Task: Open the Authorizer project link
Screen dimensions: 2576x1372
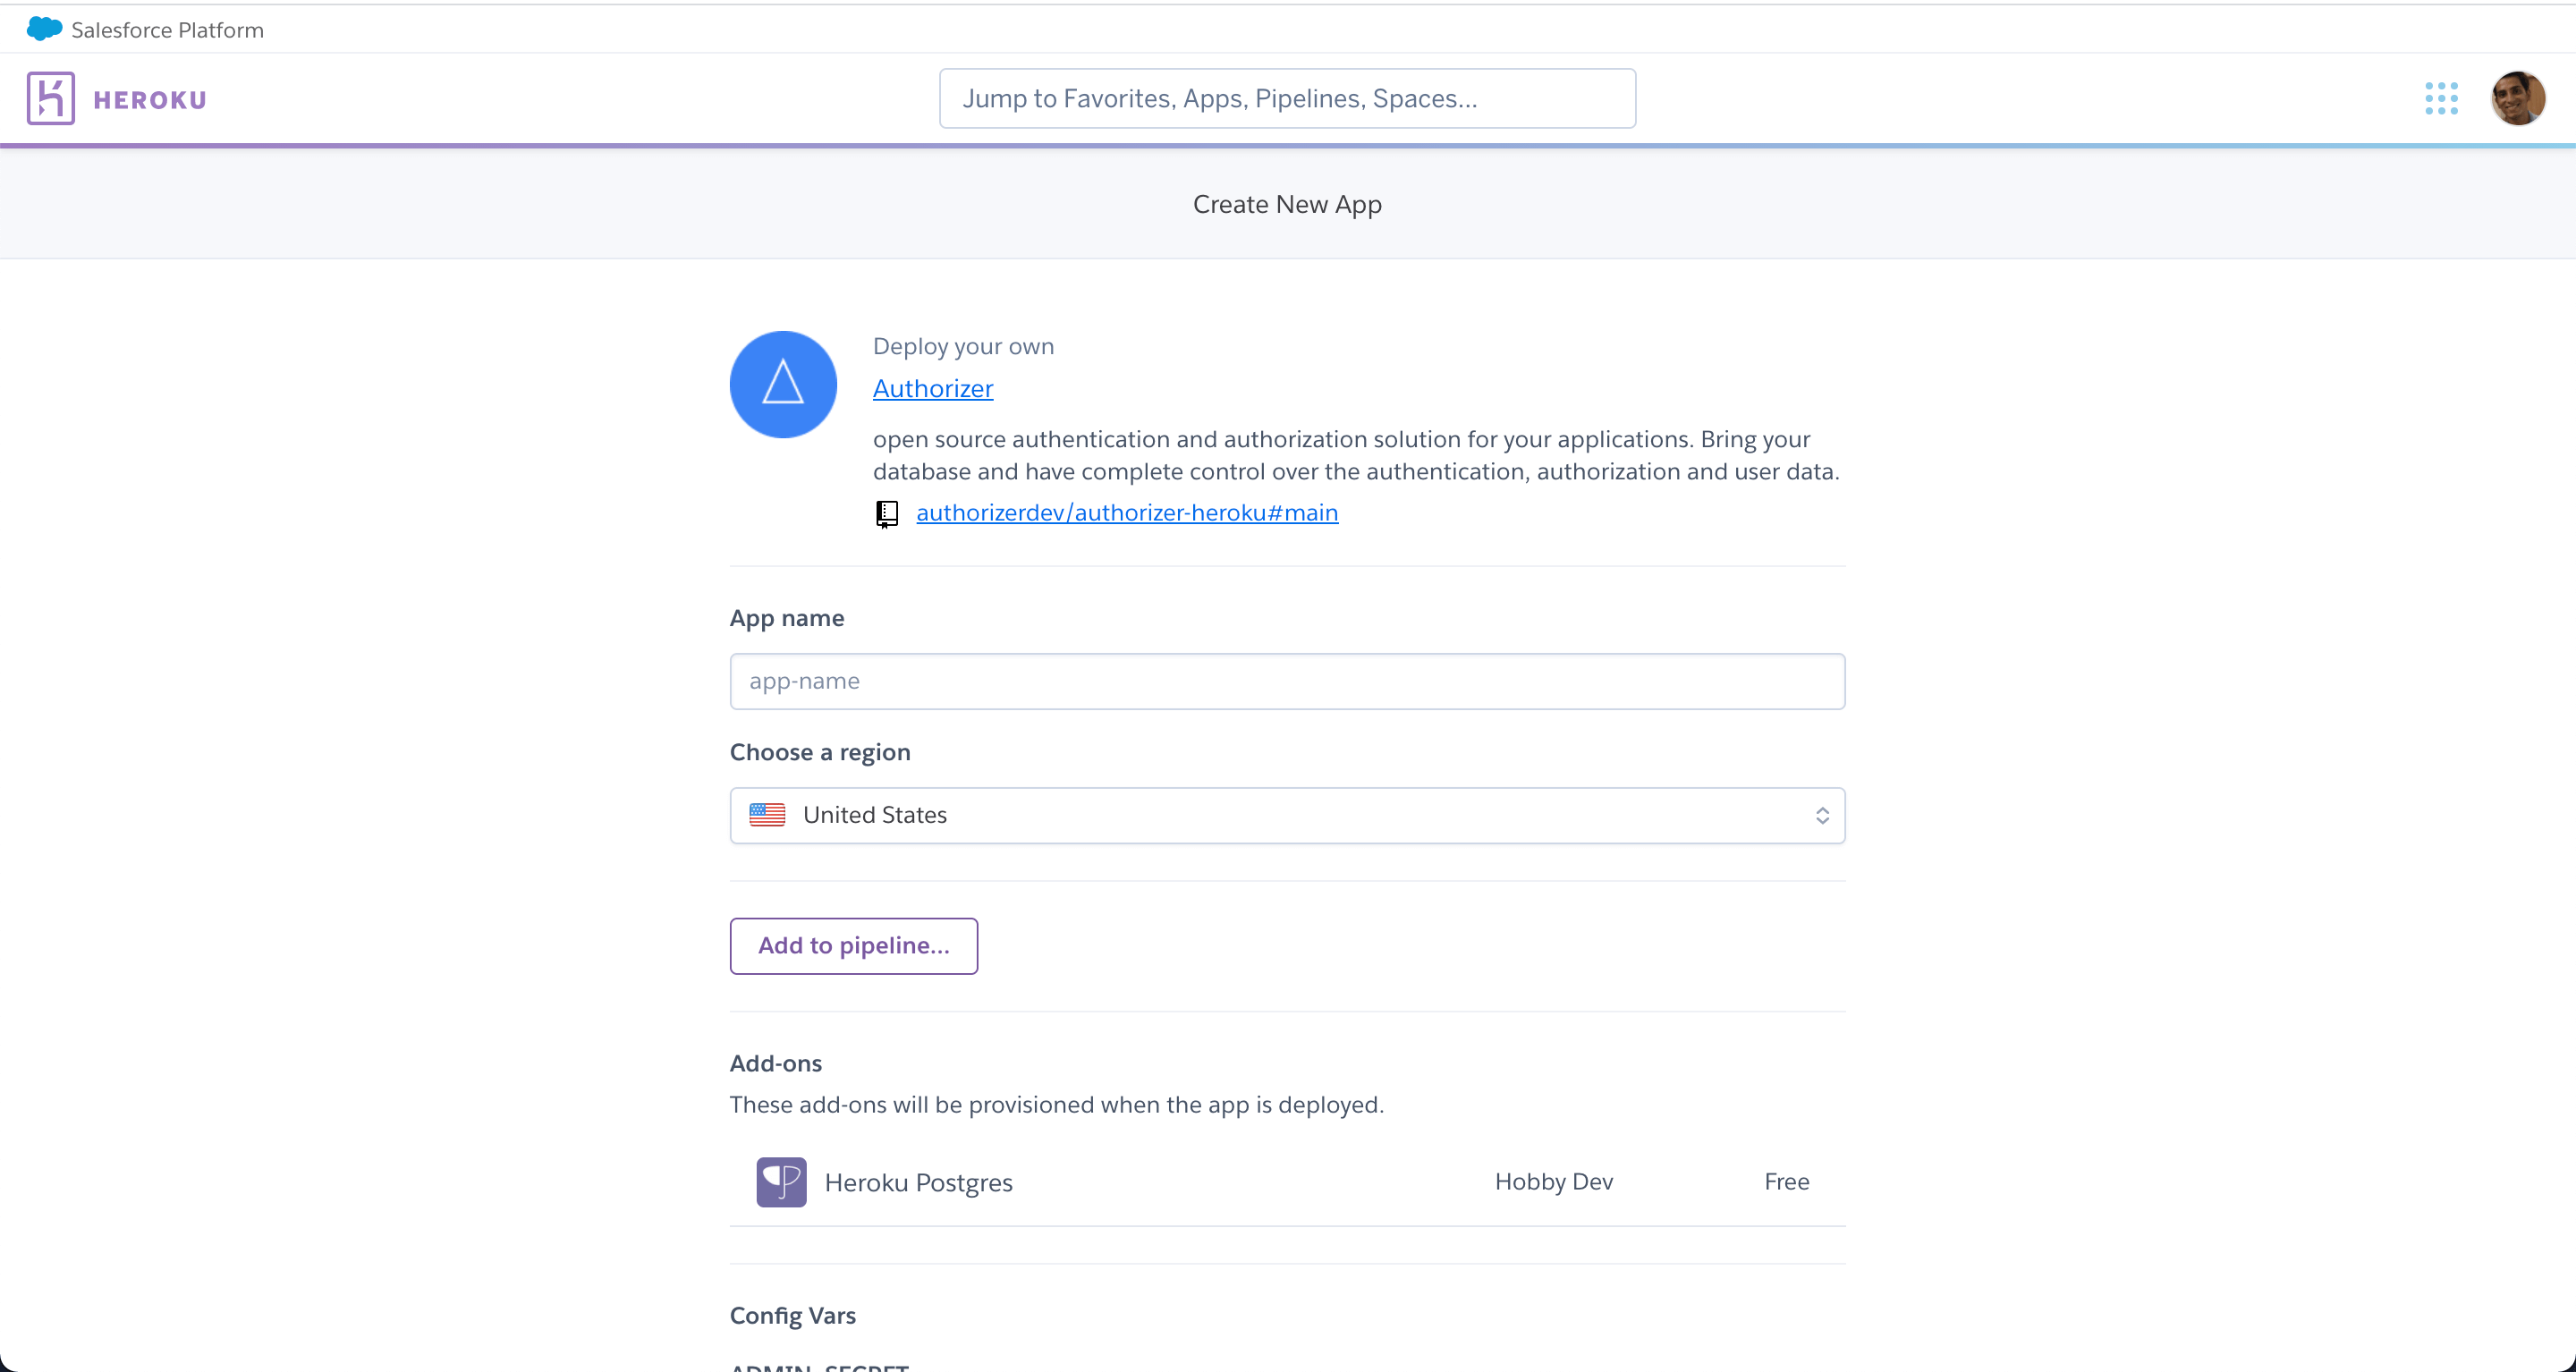Action: point(932,389)
